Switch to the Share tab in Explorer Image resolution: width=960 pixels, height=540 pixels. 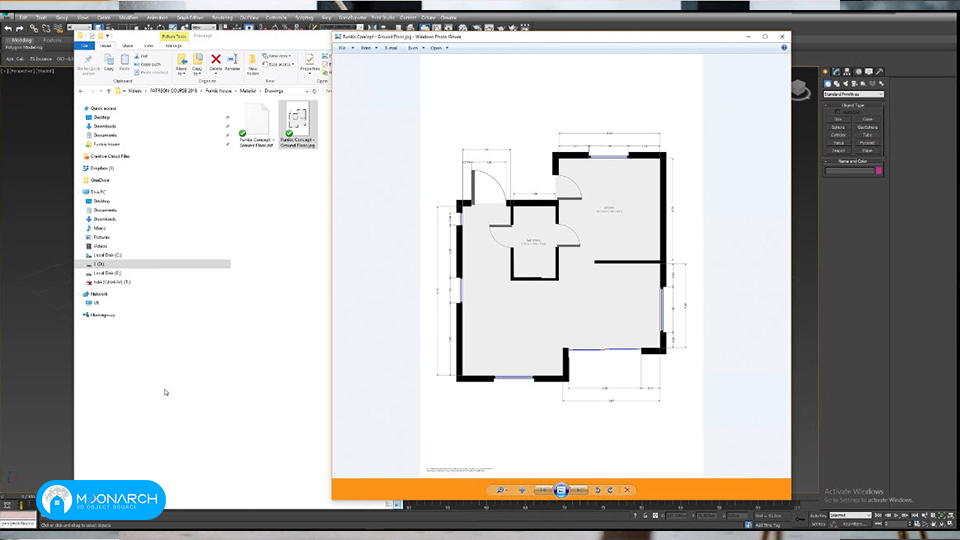point(127,46)
